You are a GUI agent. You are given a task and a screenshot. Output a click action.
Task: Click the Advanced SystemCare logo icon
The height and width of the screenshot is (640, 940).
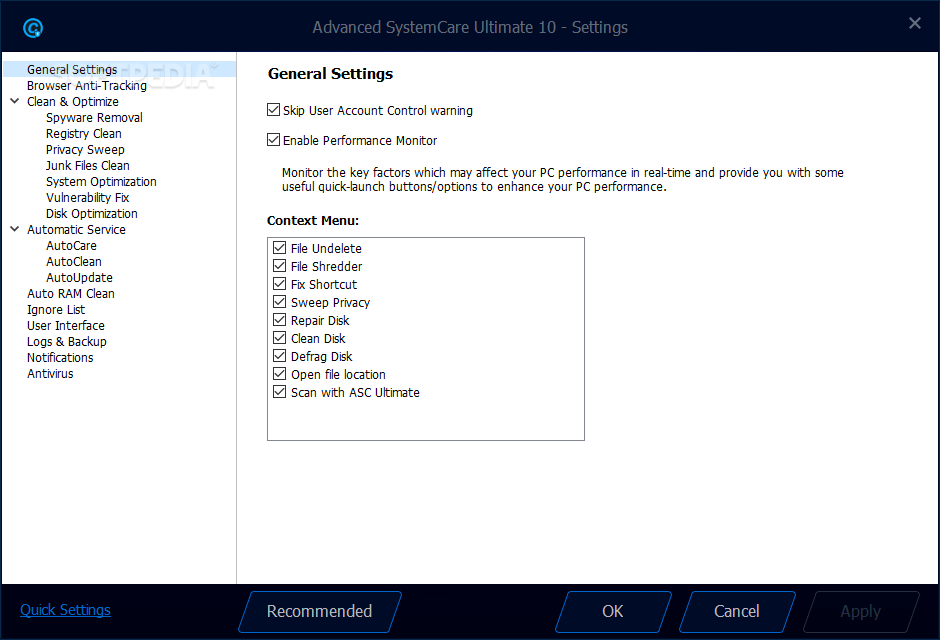pos(33,28)
